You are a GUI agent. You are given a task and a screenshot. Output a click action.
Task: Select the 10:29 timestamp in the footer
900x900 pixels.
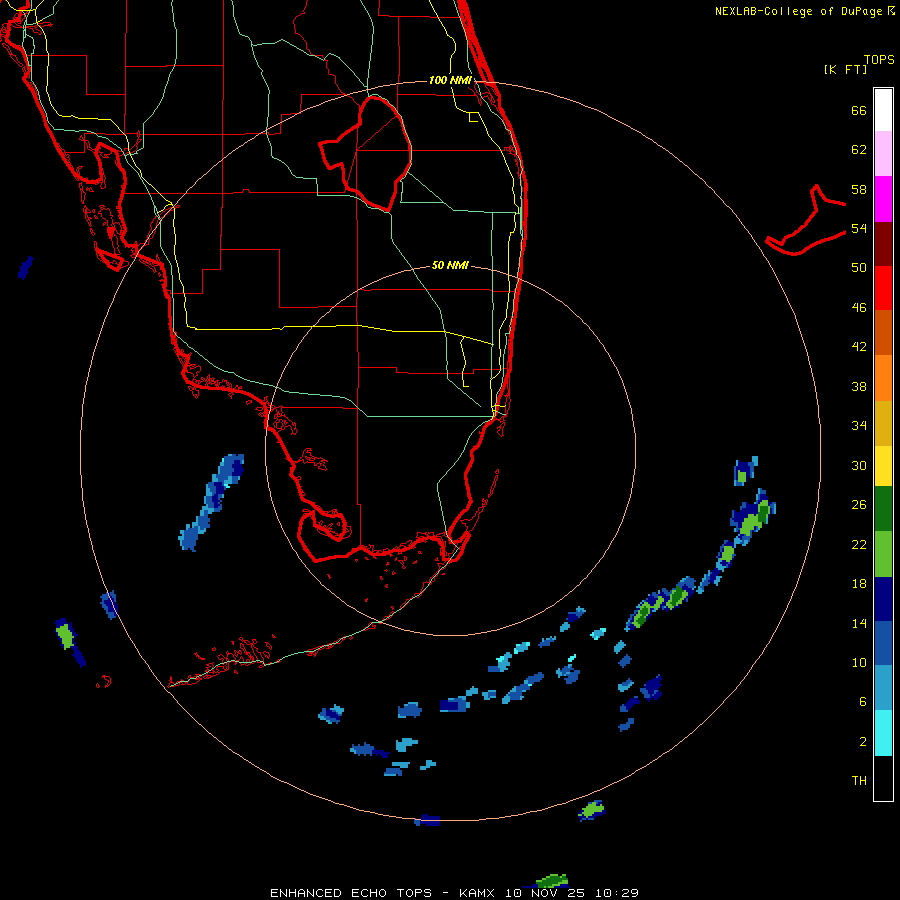pos(617,893)
